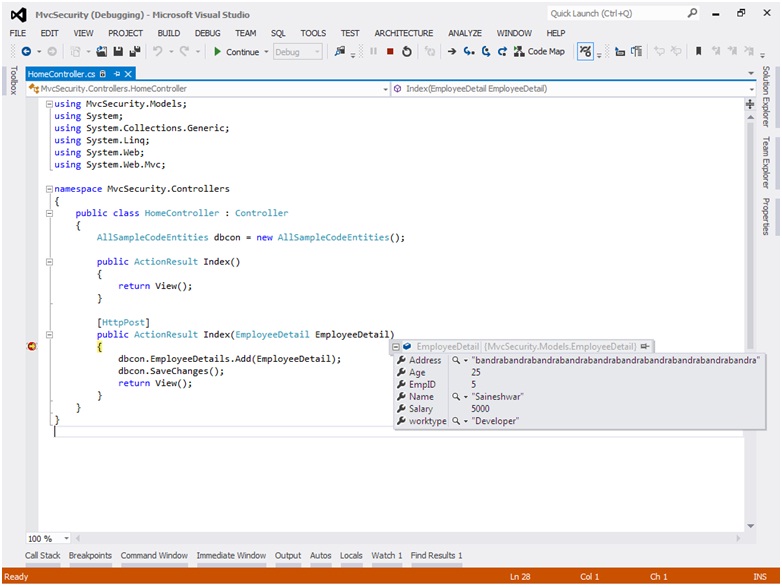Click the Toggle Bookmark icon
The height and width of the screenshot is (587, 782).
(x=699, y=51)
